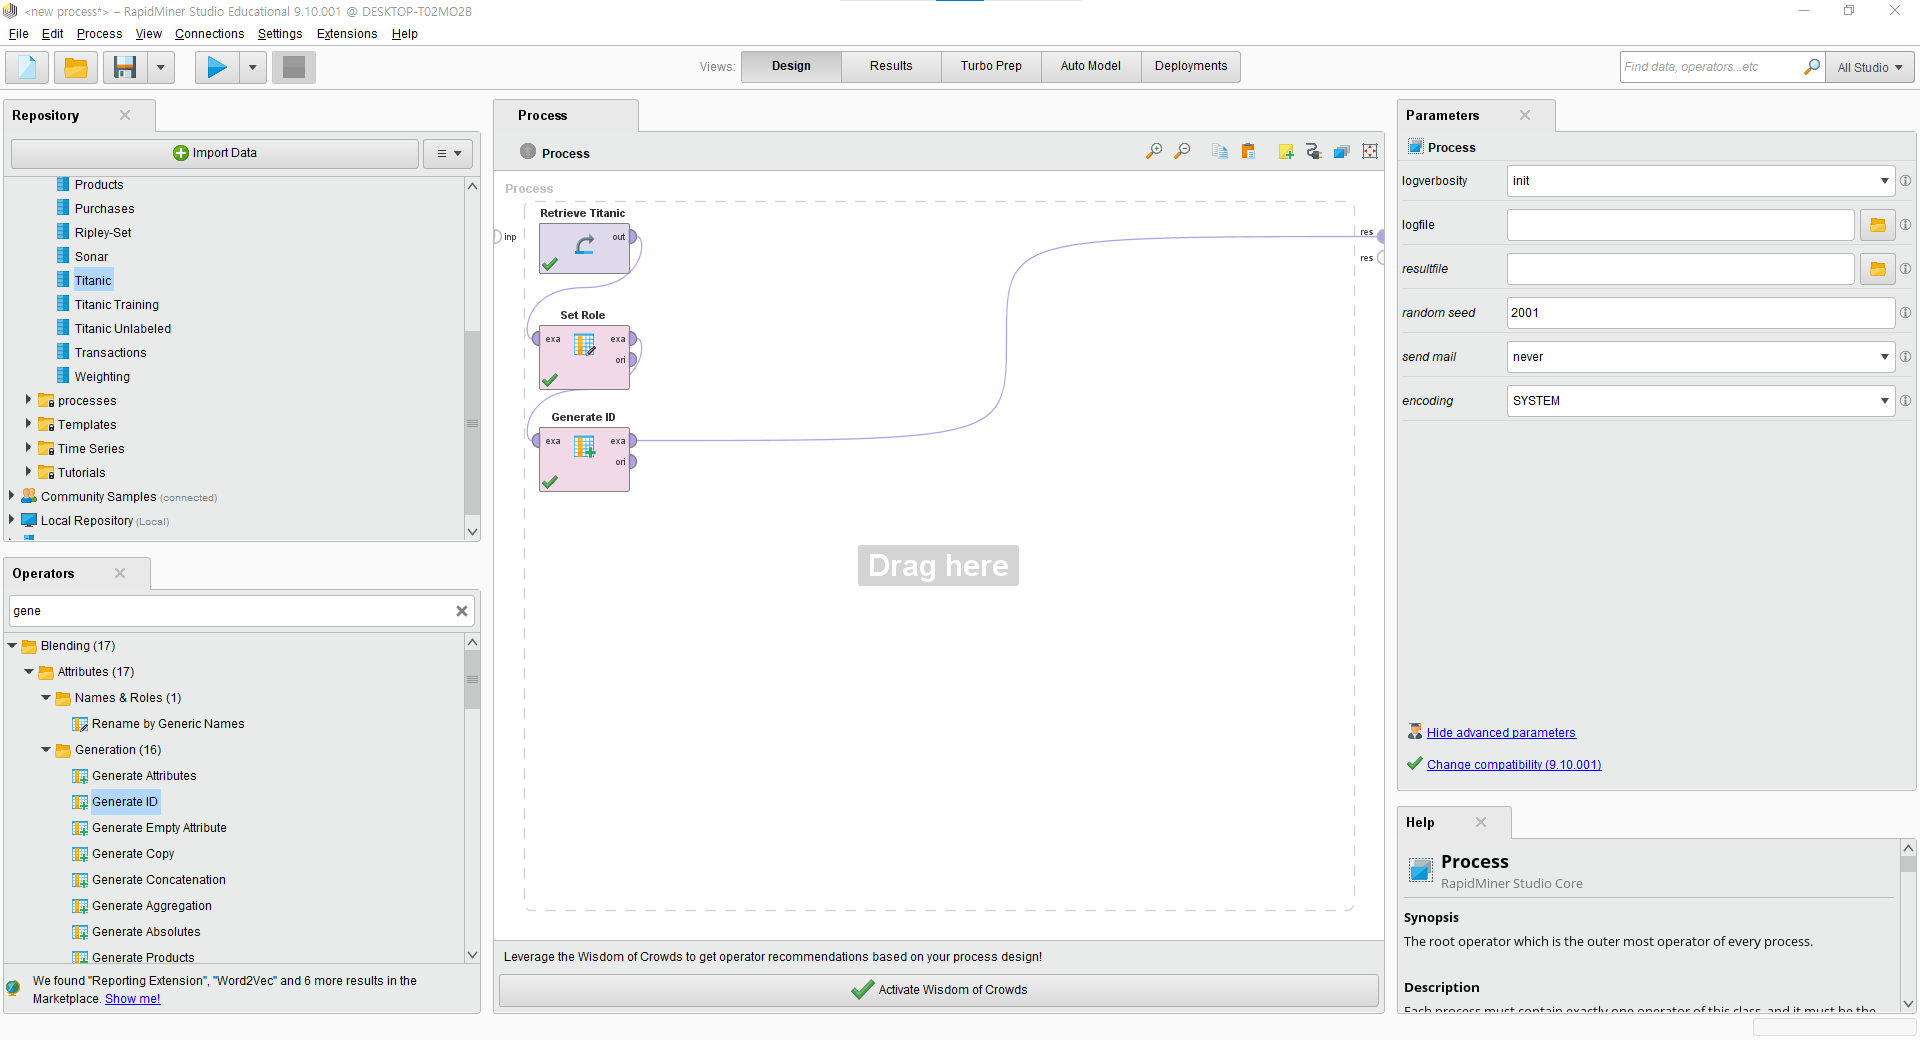Click the Change compatibility link
Viewport: 1920px width, 1040px height.
pyautogui.click(x=1513, y=765)
